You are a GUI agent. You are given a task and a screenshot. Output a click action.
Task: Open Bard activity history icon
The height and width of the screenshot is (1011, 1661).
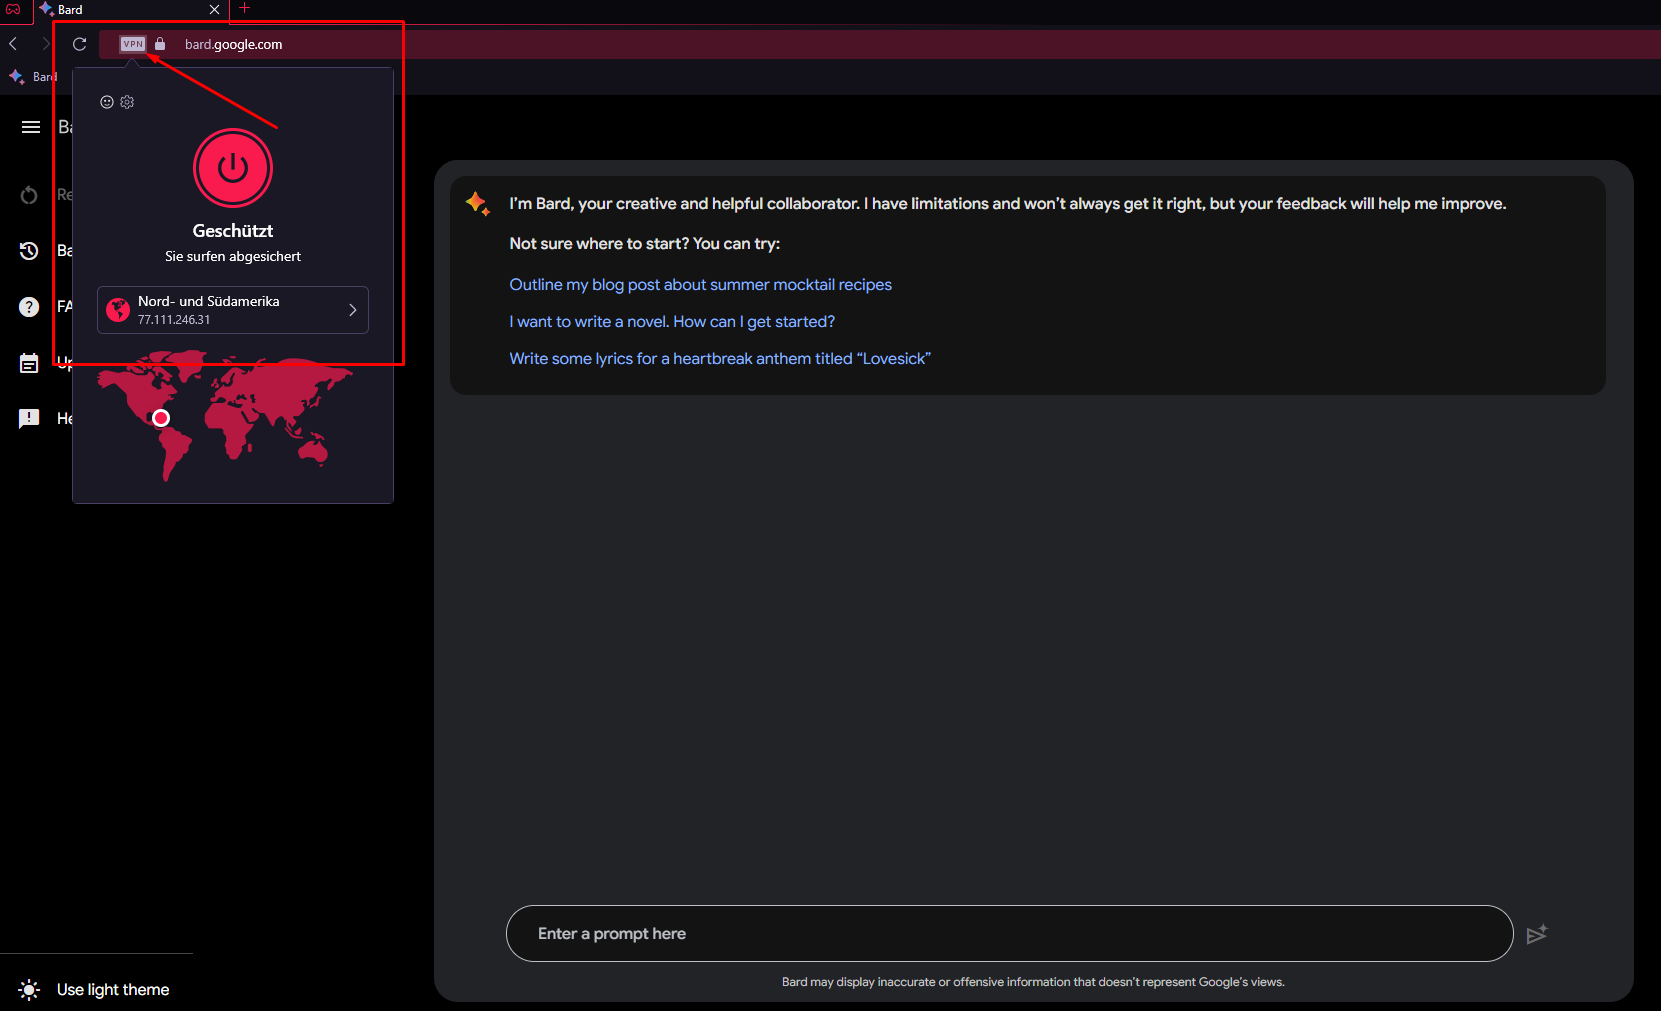pos(29,251)
